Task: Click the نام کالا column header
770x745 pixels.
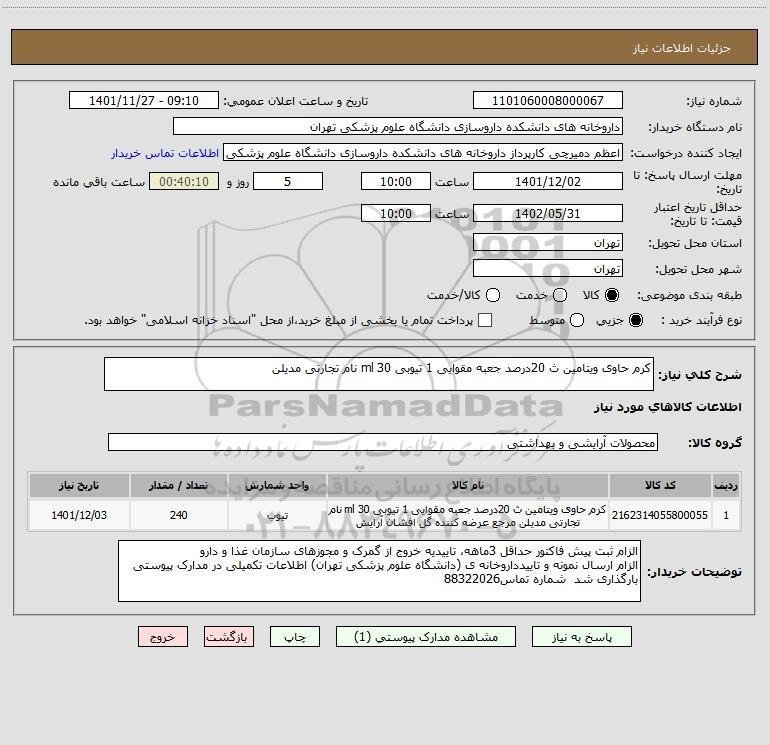Action: pyautogui.click(x=468, y=485)
